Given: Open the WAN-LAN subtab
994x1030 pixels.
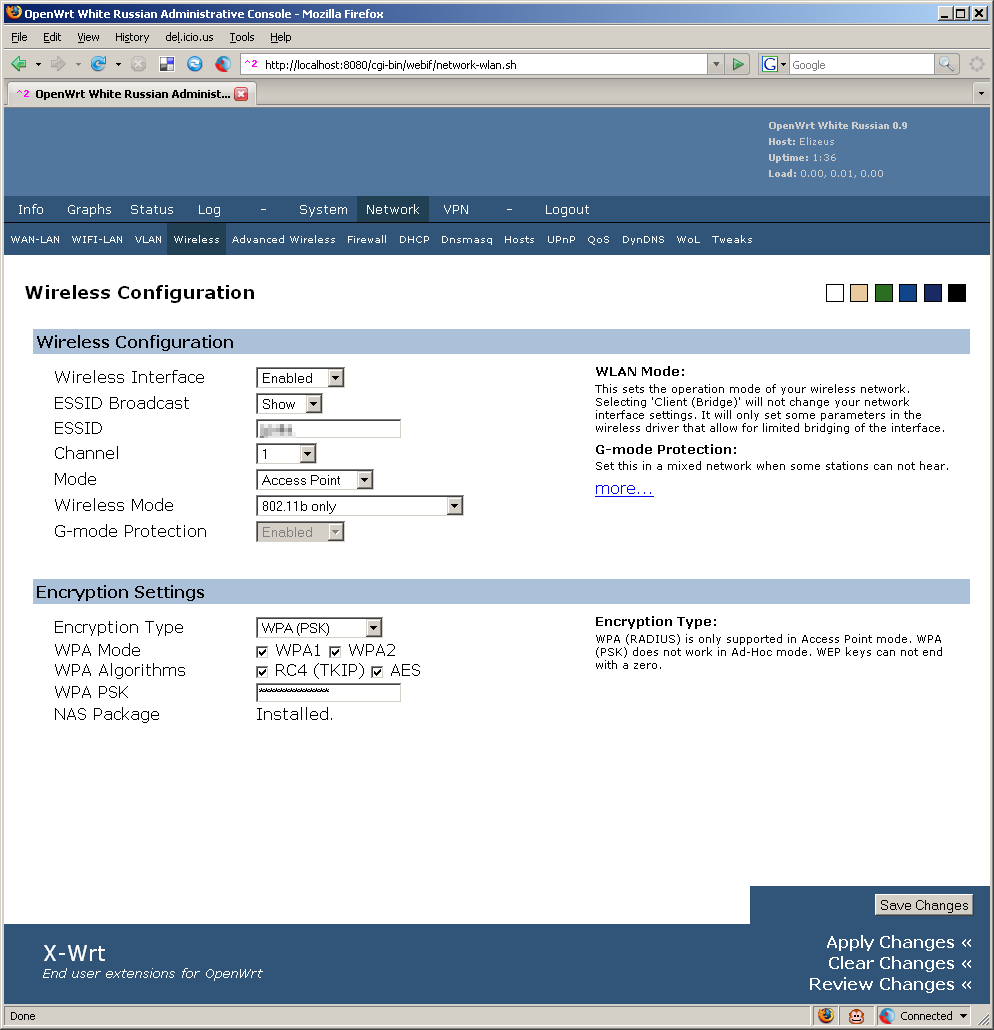Looking at the screenshot, I should click(x=35, y=240).
